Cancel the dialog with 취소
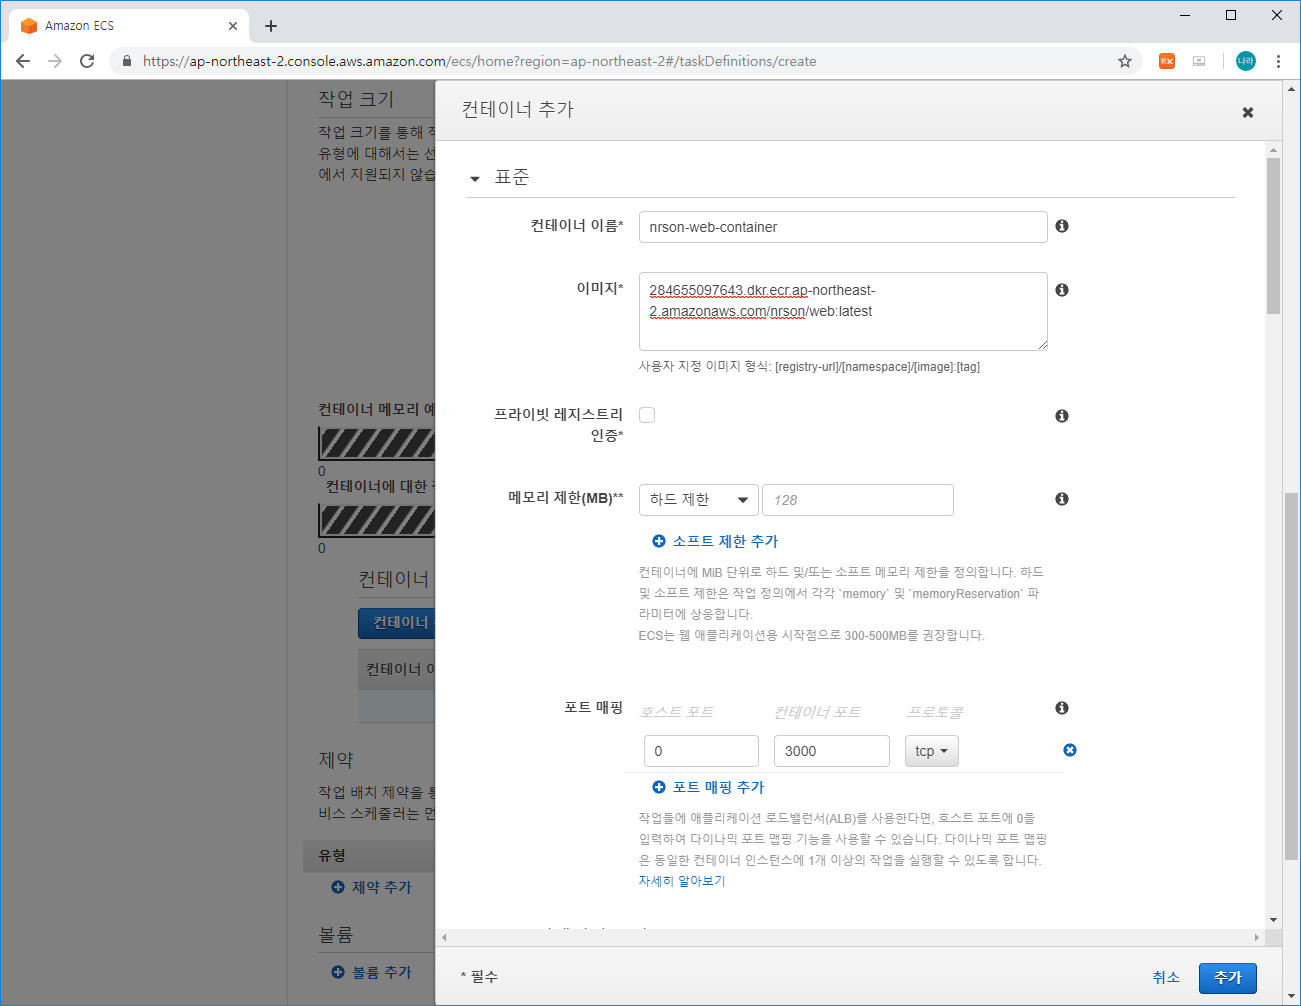The image size is (1301, 1006). tap(1166, 977)
